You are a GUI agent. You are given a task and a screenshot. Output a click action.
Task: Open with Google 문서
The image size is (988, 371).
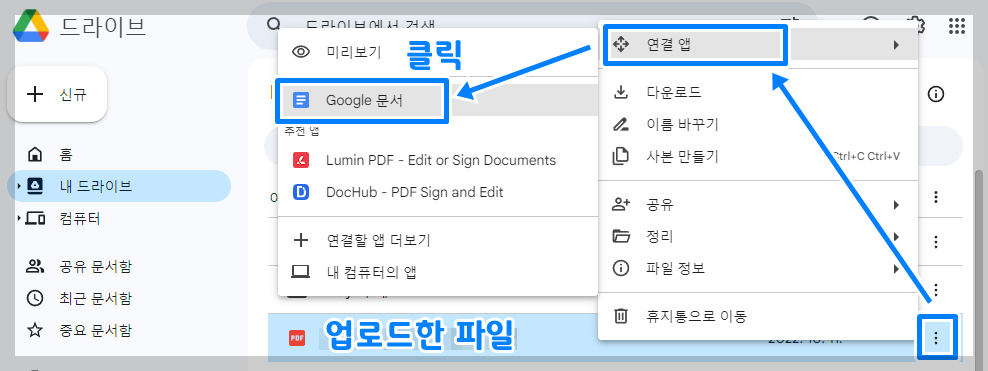click(438, 100)
